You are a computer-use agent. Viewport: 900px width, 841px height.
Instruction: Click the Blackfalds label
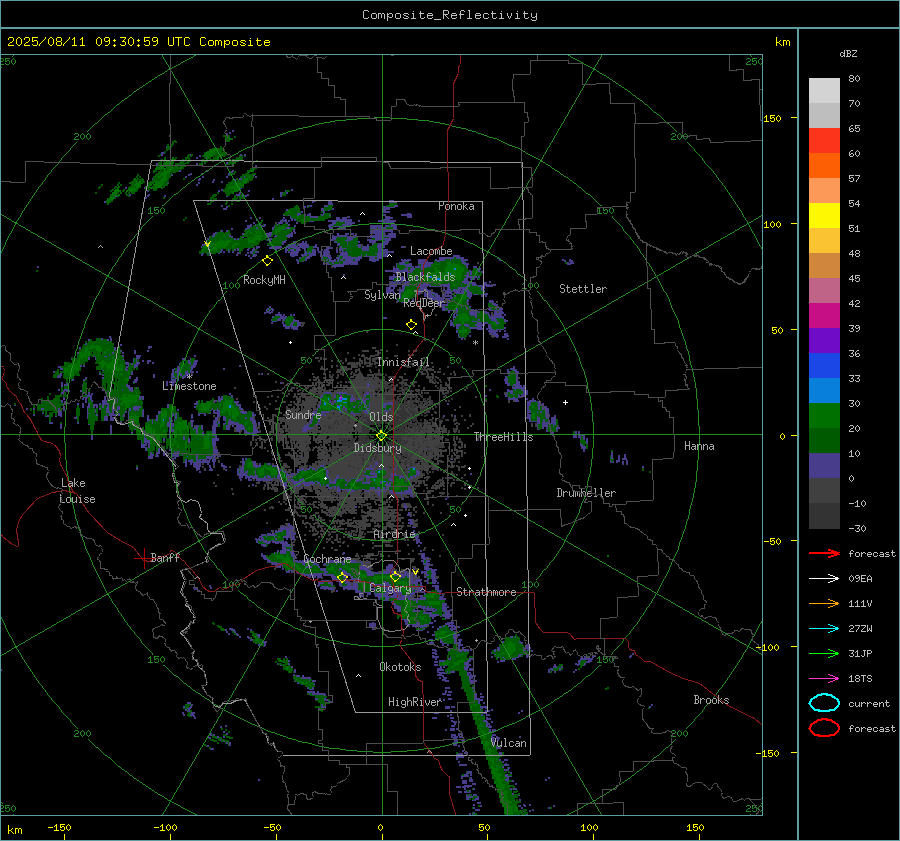click(425, 277)
